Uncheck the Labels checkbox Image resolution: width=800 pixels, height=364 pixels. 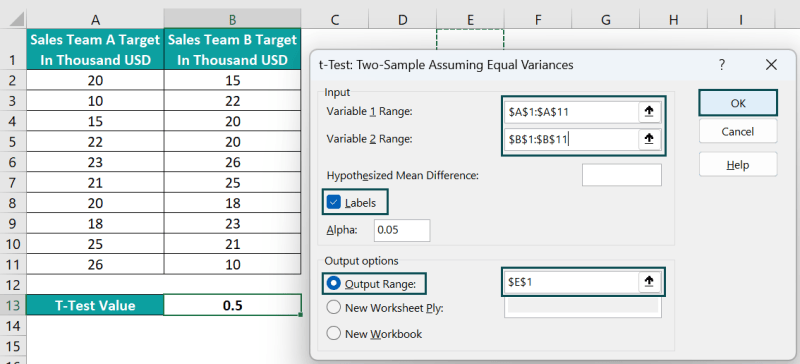coord(334,203)
